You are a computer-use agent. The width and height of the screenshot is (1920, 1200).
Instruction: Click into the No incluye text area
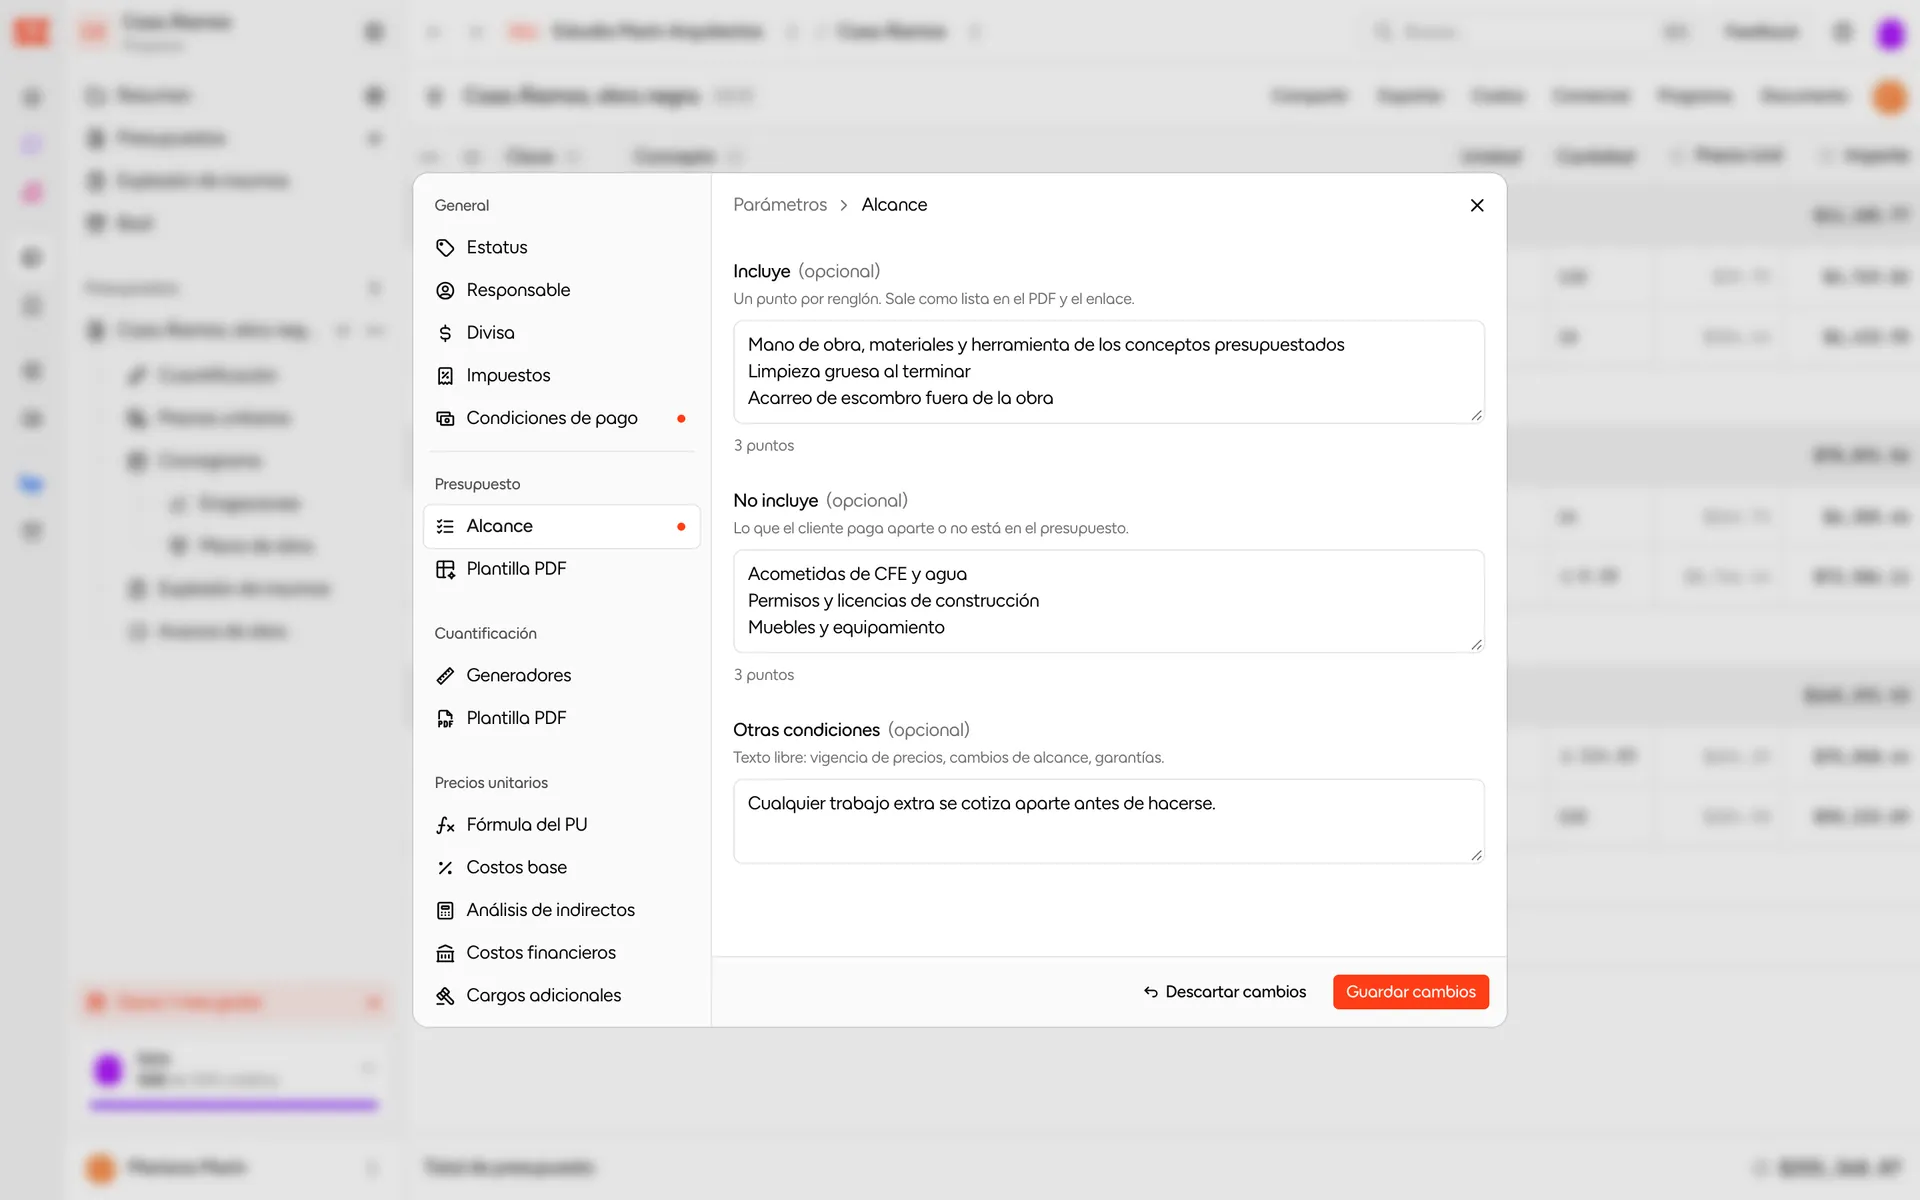[x=1108, y=601]
